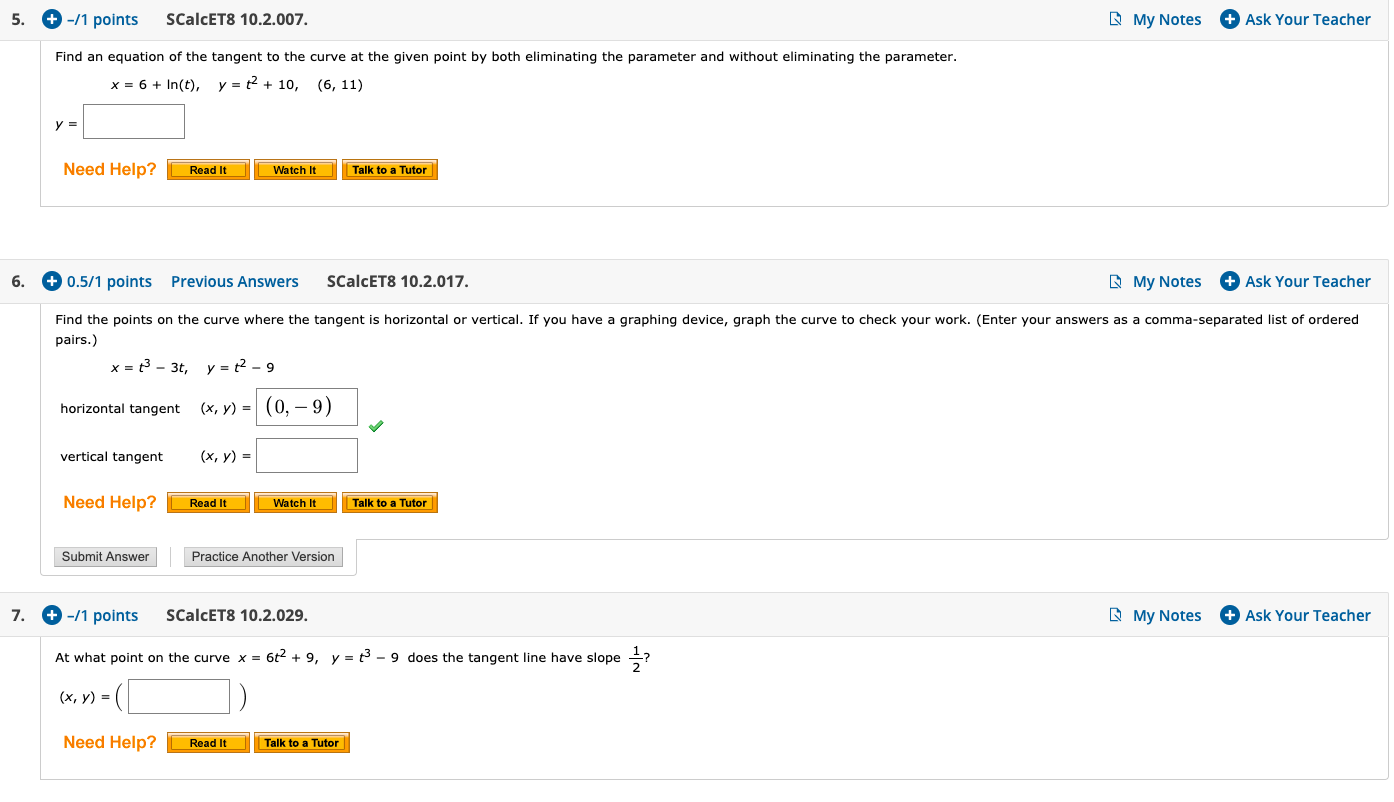Click the (x, y) answer box on problem 7
This screenshot has height=802, width=1394.
tap(178, 696)
